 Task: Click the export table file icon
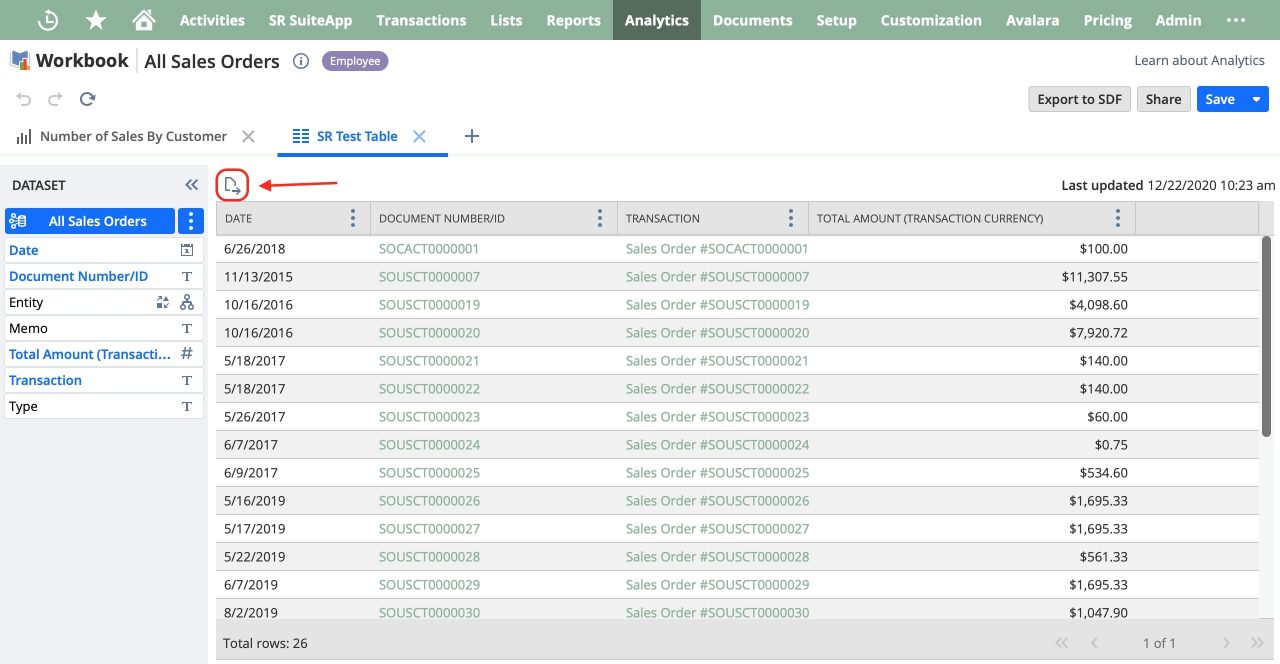pos(232,185)
